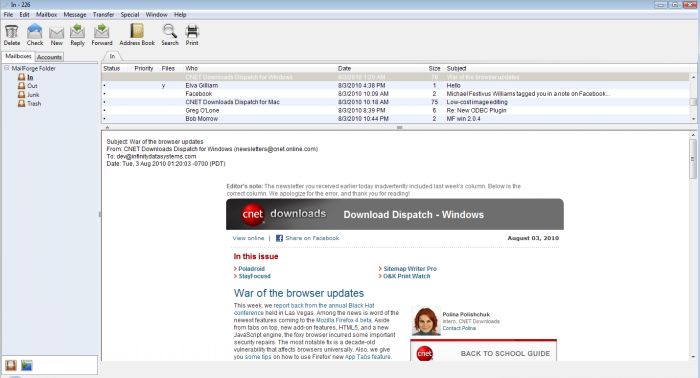Switch to the Mailboxes tab
Image resolution: width=700 pixels, height=378 pixels.
pos(18,56)
